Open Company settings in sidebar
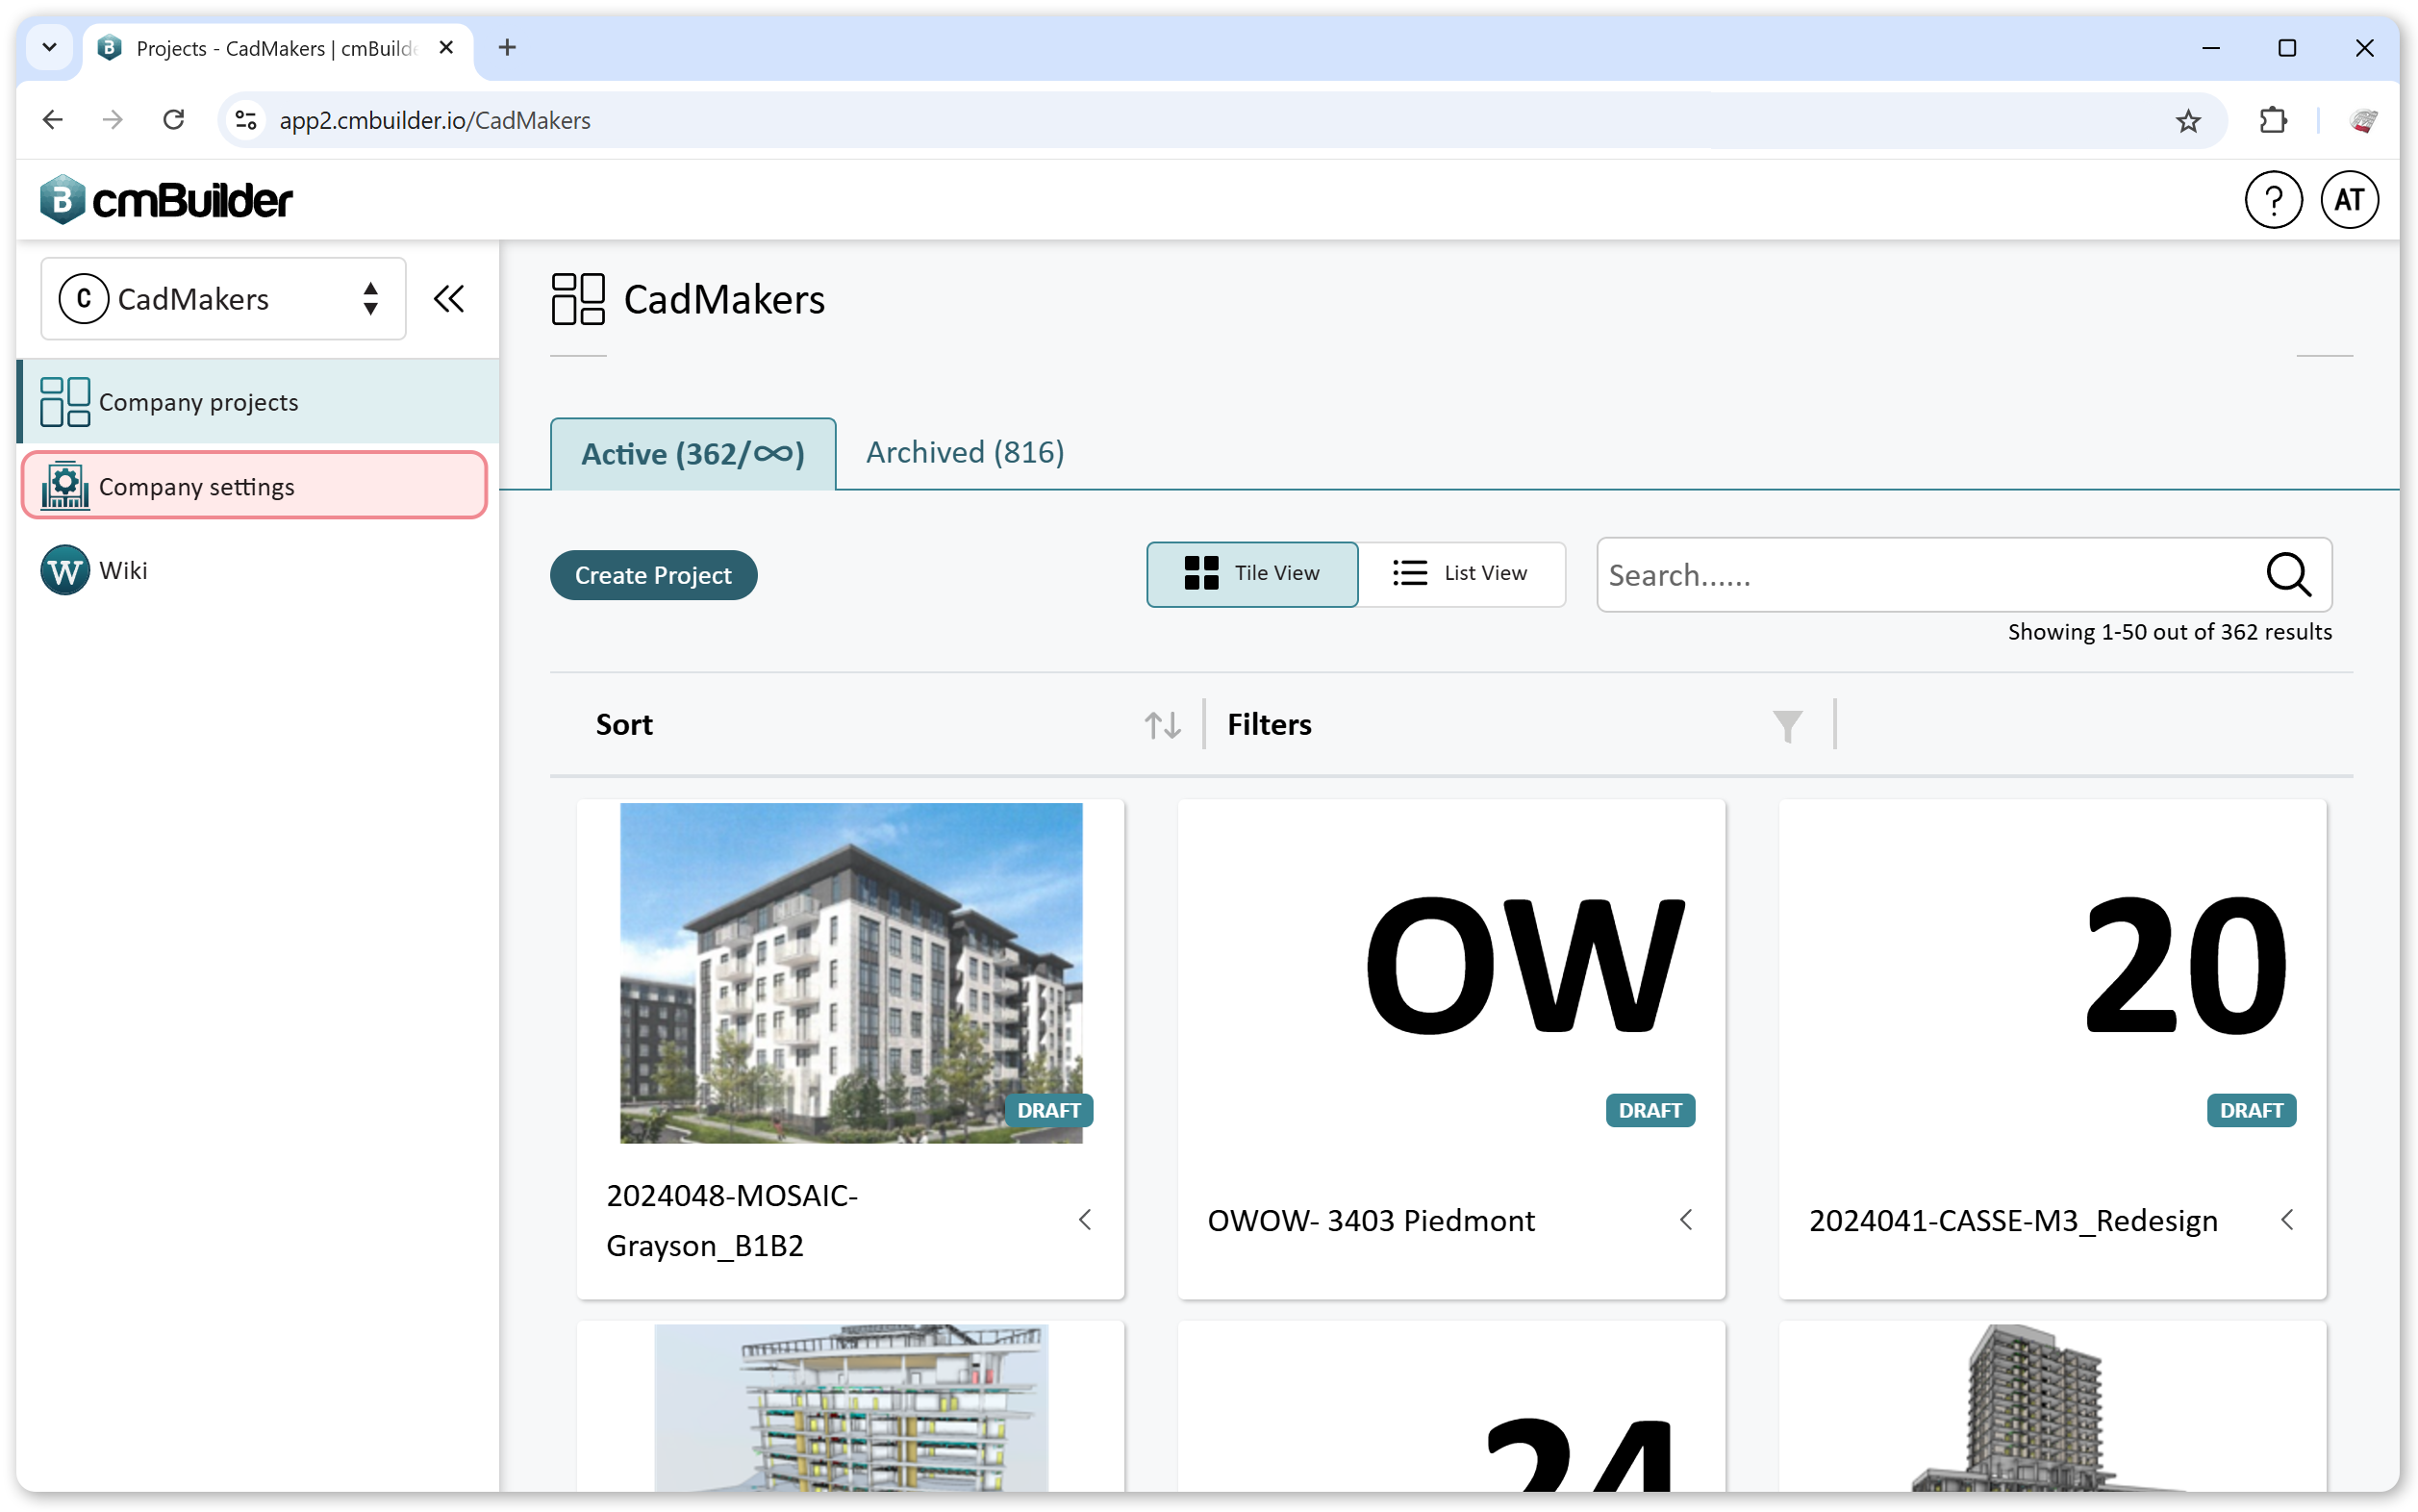The height and width of the screenshot is (1512, 2418). click(254, 485)
